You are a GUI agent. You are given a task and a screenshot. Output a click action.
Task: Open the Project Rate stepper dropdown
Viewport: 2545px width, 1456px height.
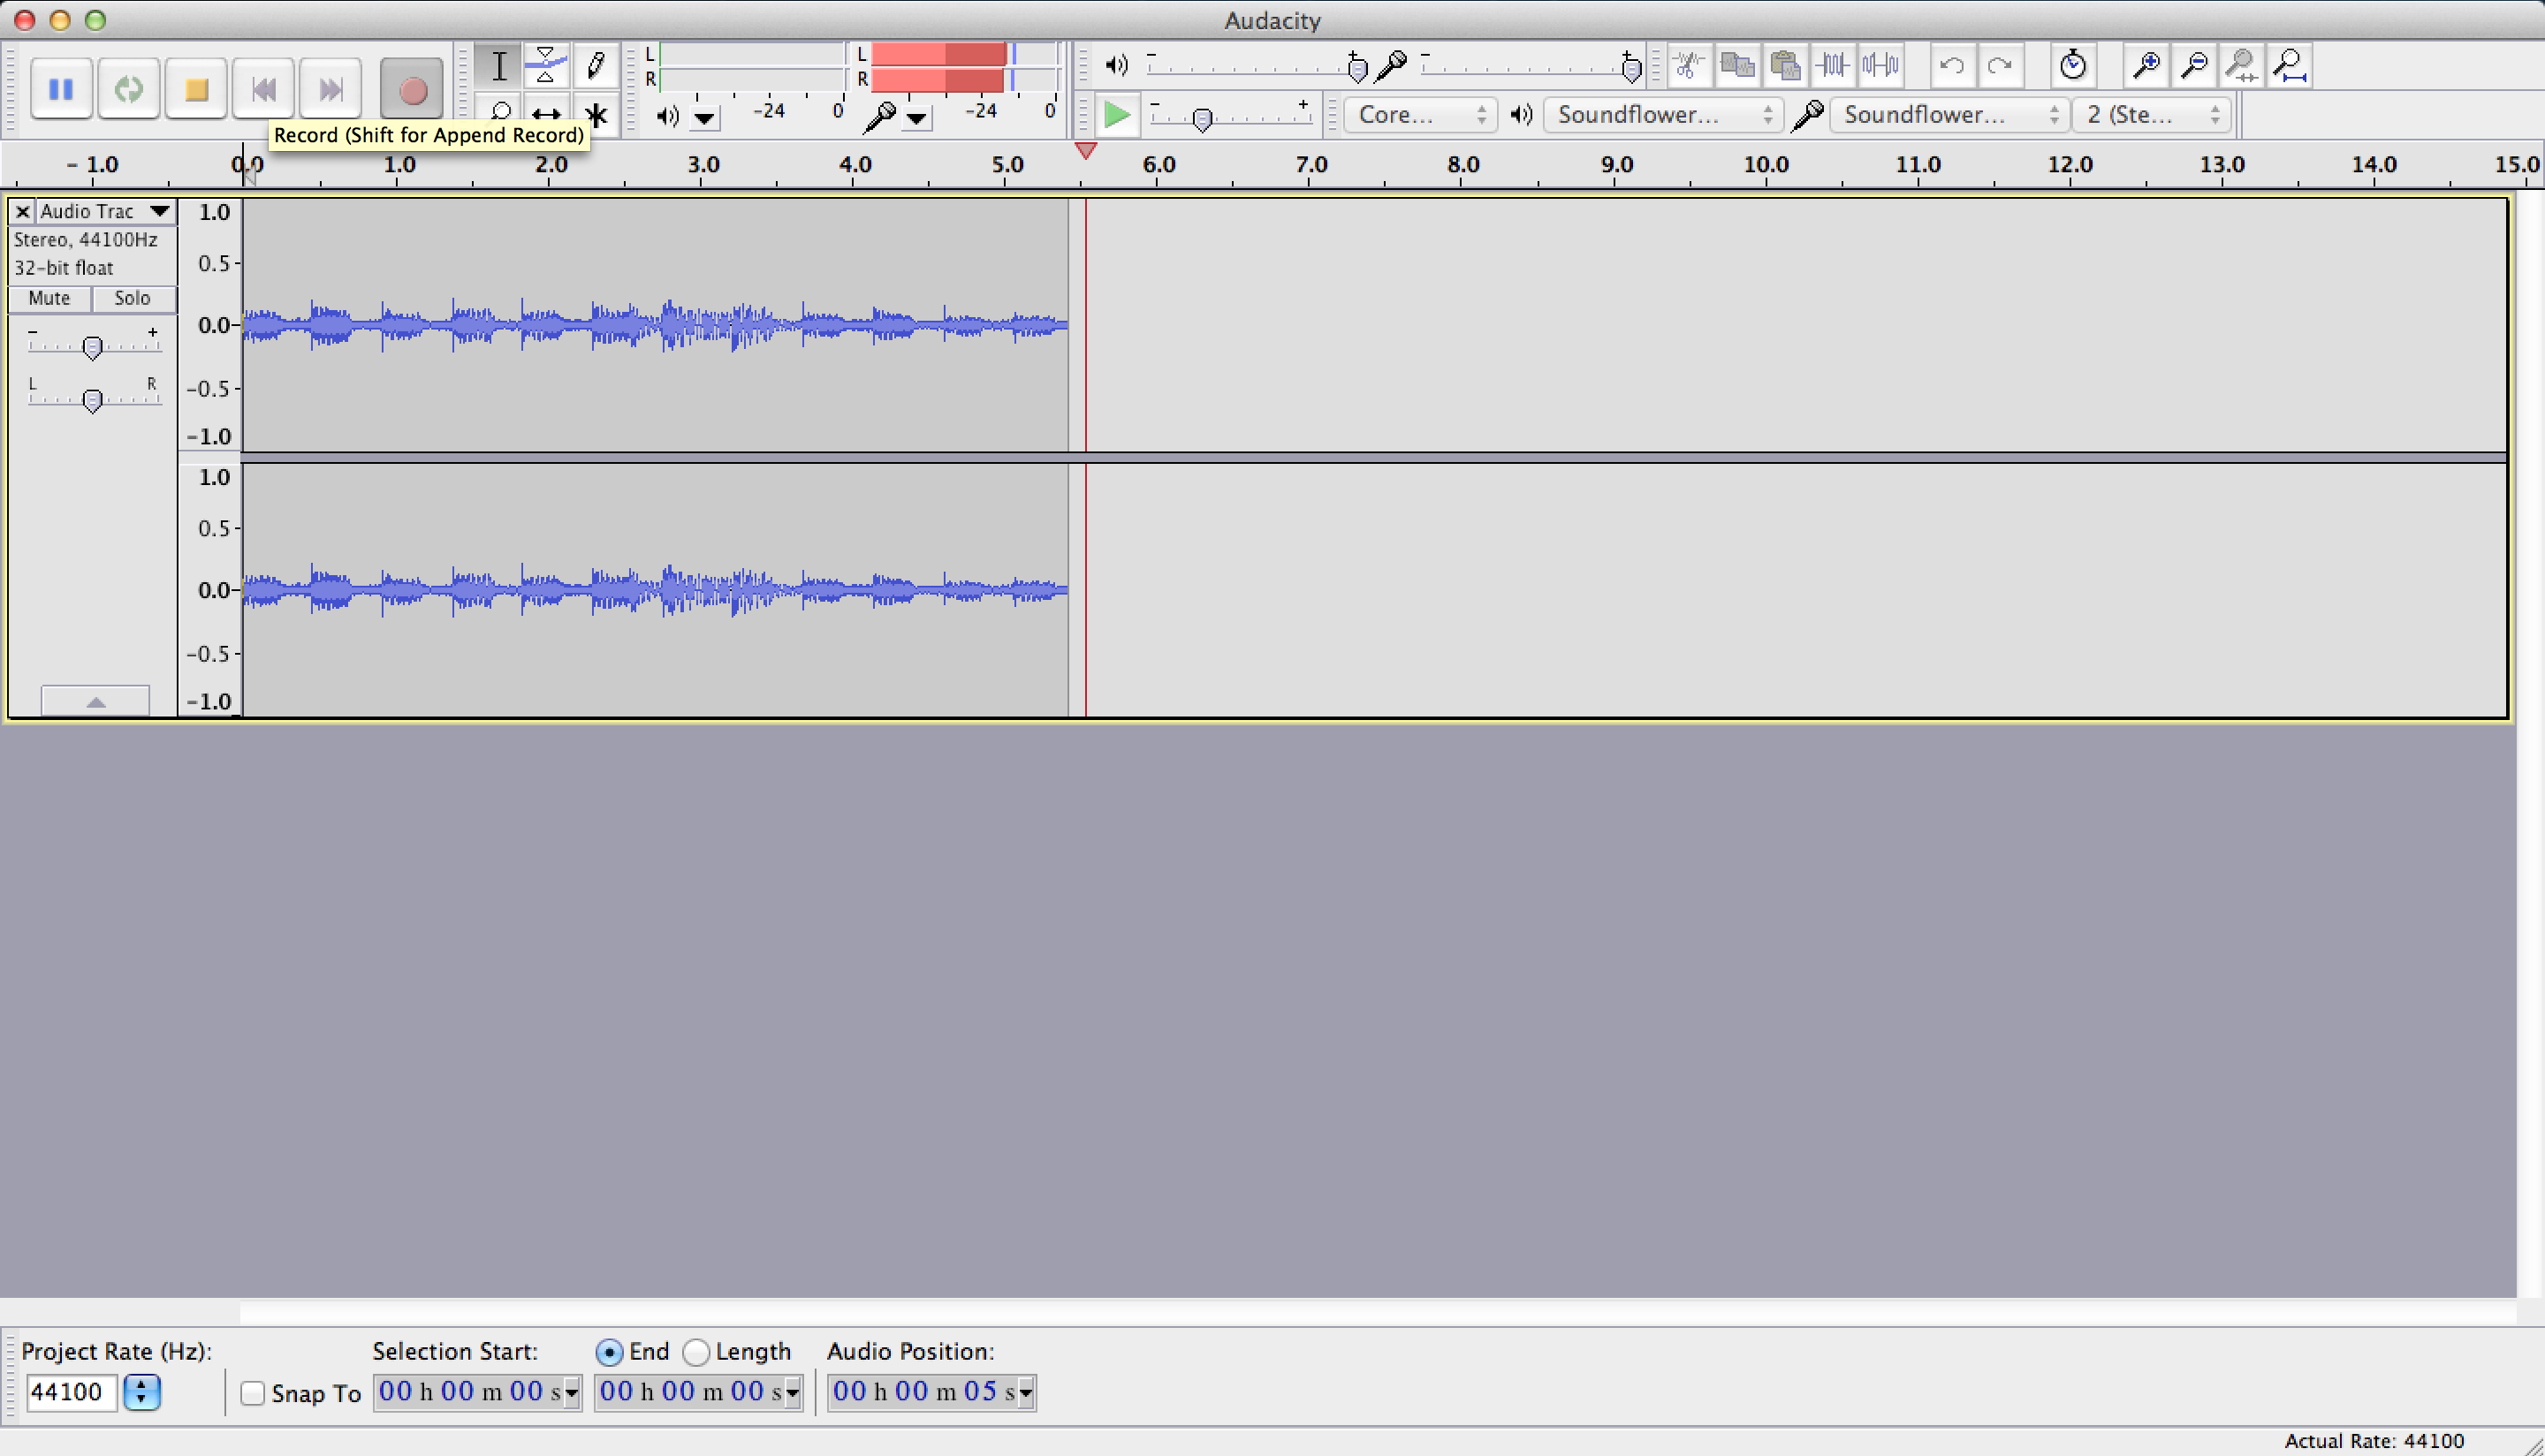click(141, 1392)
